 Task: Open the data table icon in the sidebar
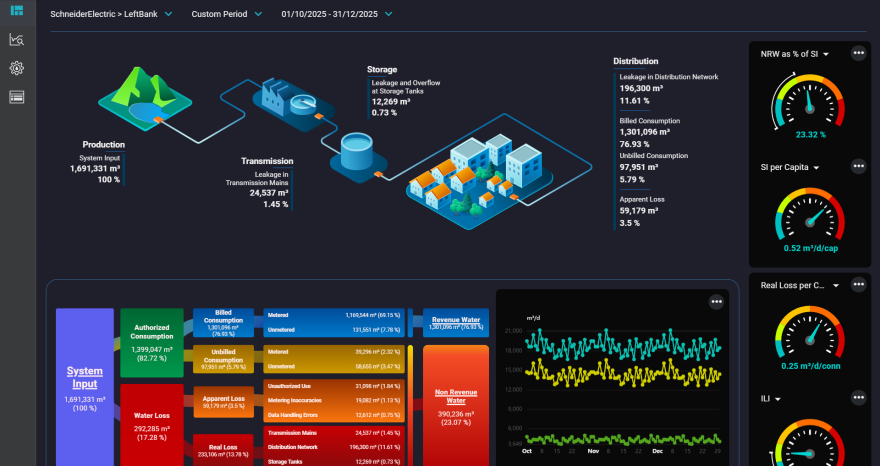click(17, 98)
